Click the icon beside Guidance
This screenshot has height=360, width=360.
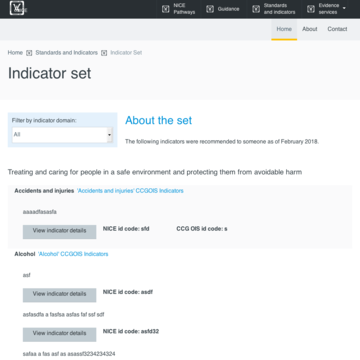click(x=210, y=9)
